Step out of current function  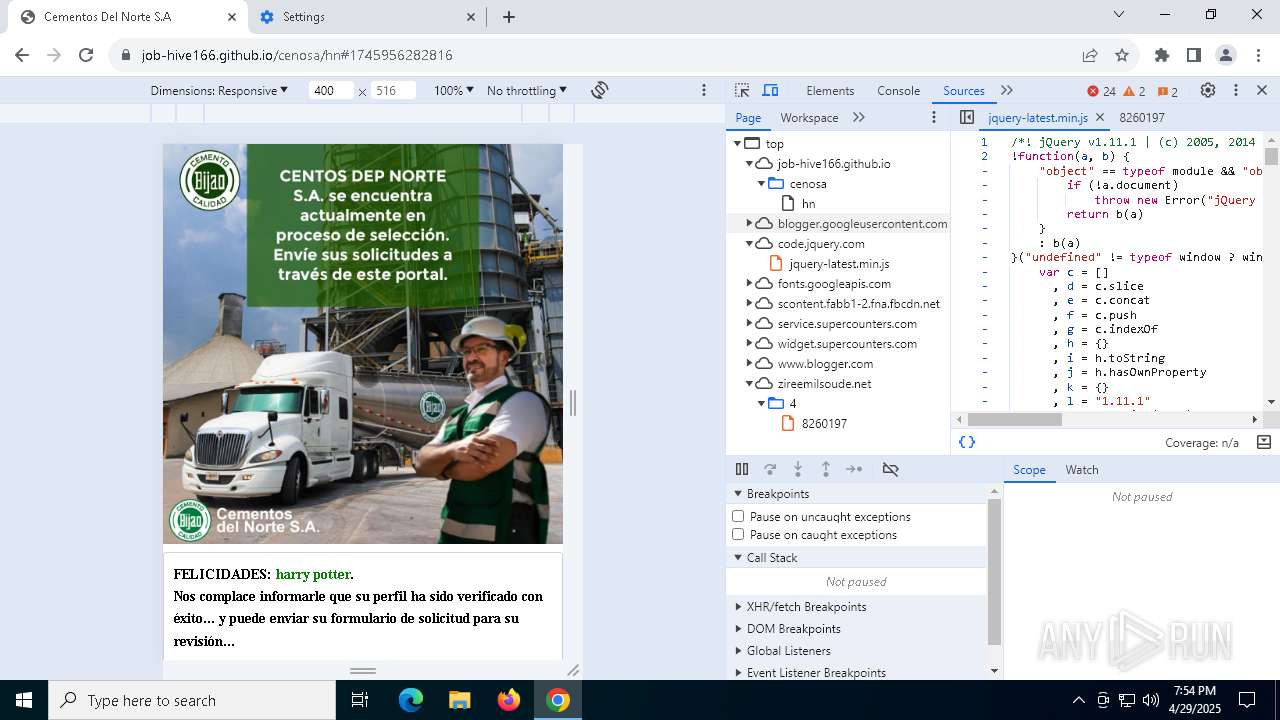(826, 469)
